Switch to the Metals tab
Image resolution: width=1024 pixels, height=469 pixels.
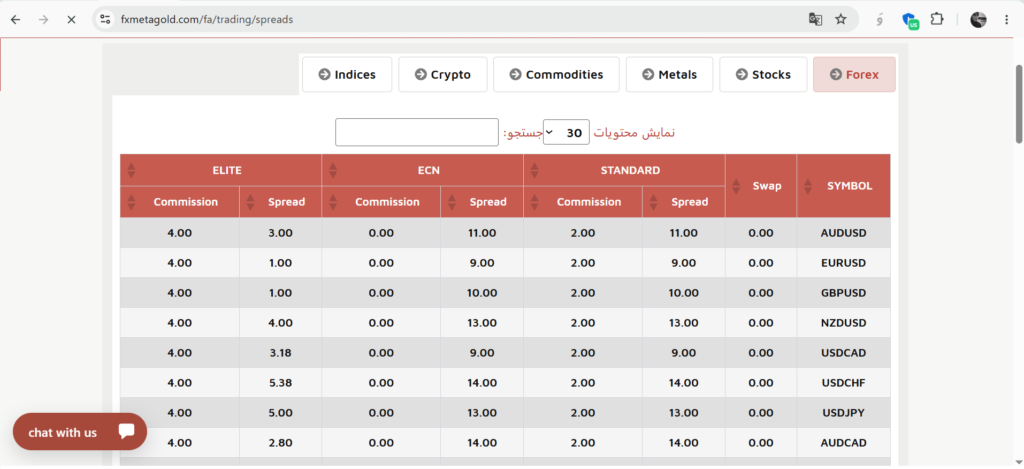(x=669, y=74)
